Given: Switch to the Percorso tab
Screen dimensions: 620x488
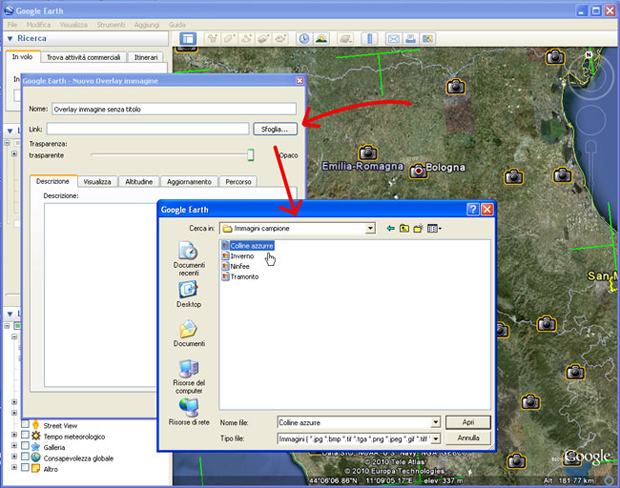Looking at the screenshot, I should [x=238, y=182].
